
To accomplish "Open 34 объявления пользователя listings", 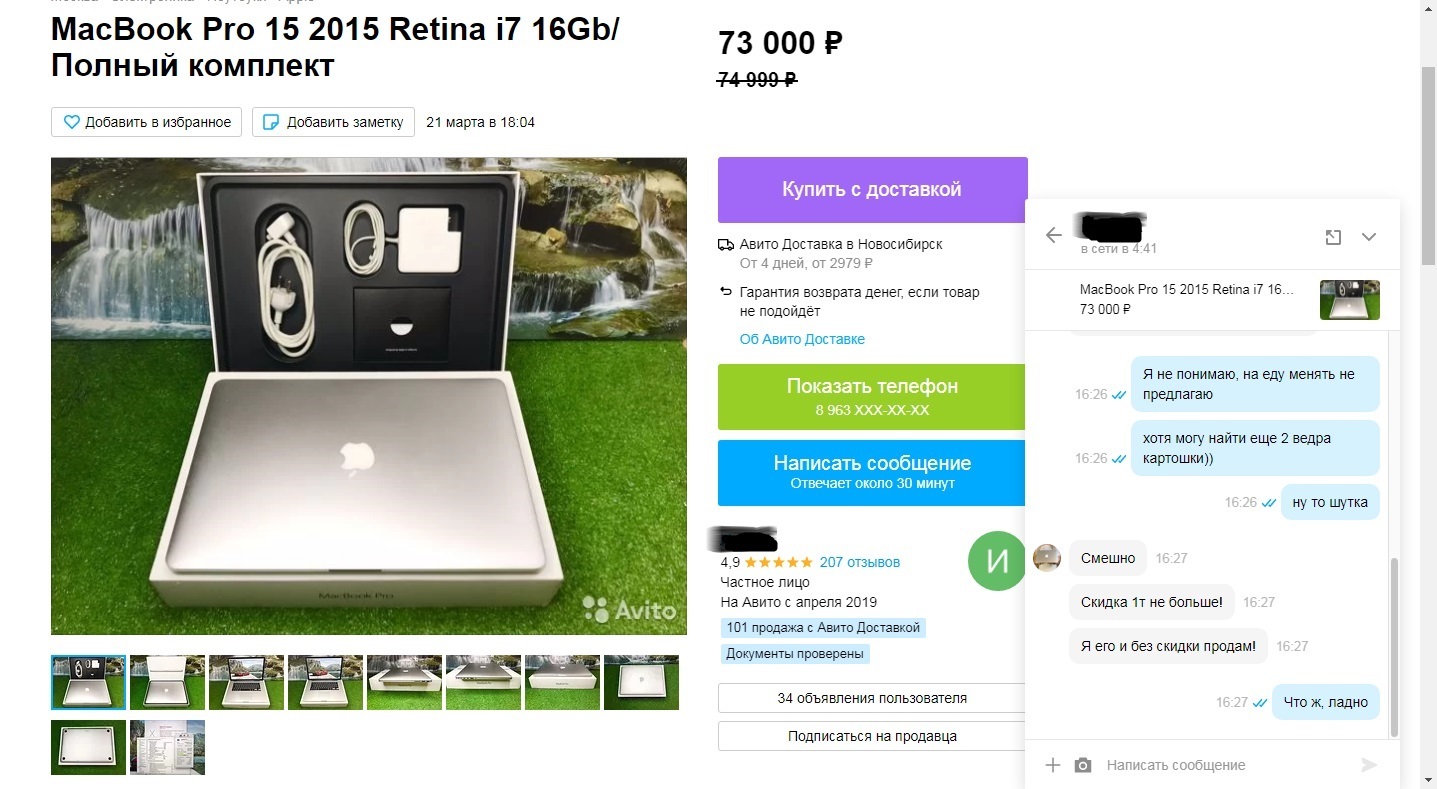I will tap(872, 698).
